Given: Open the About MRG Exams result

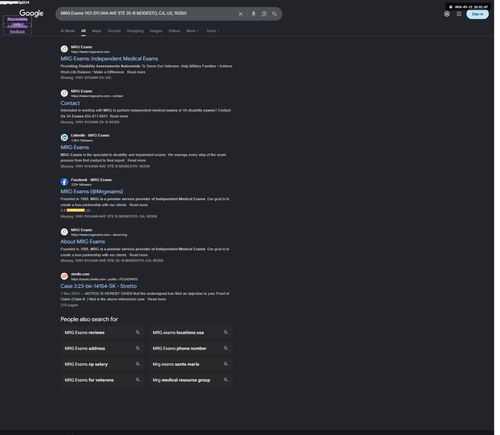Looking at the screenshot, I should 83,242.
